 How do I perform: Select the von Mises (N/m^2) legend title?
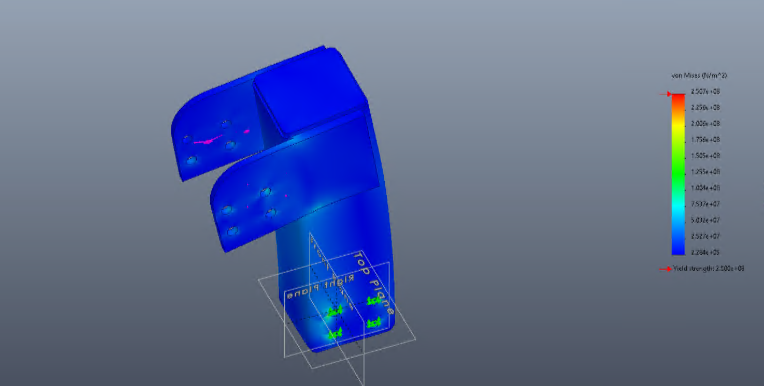click(x=699, y=76)
